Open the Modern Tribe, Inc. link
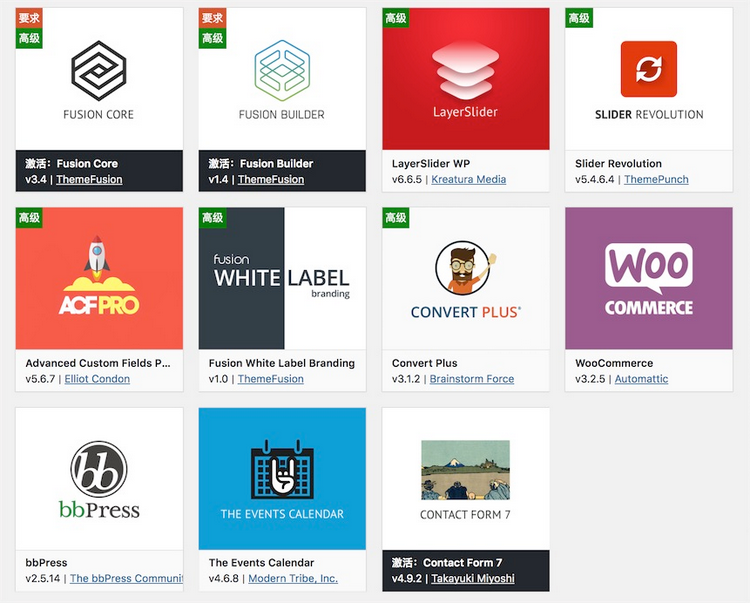The width and height of the screenshot is (750, 603). click(x=293, y=578)
